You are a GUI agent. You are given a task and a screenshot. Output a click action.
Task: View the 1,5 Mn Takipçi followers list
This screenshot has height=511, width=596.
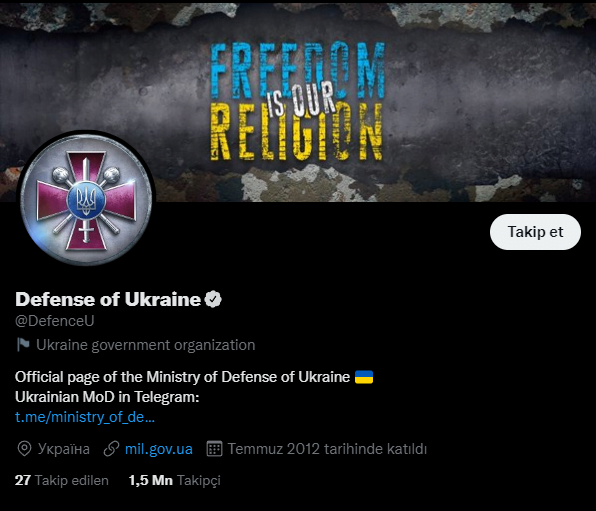(x=174, y=481)
